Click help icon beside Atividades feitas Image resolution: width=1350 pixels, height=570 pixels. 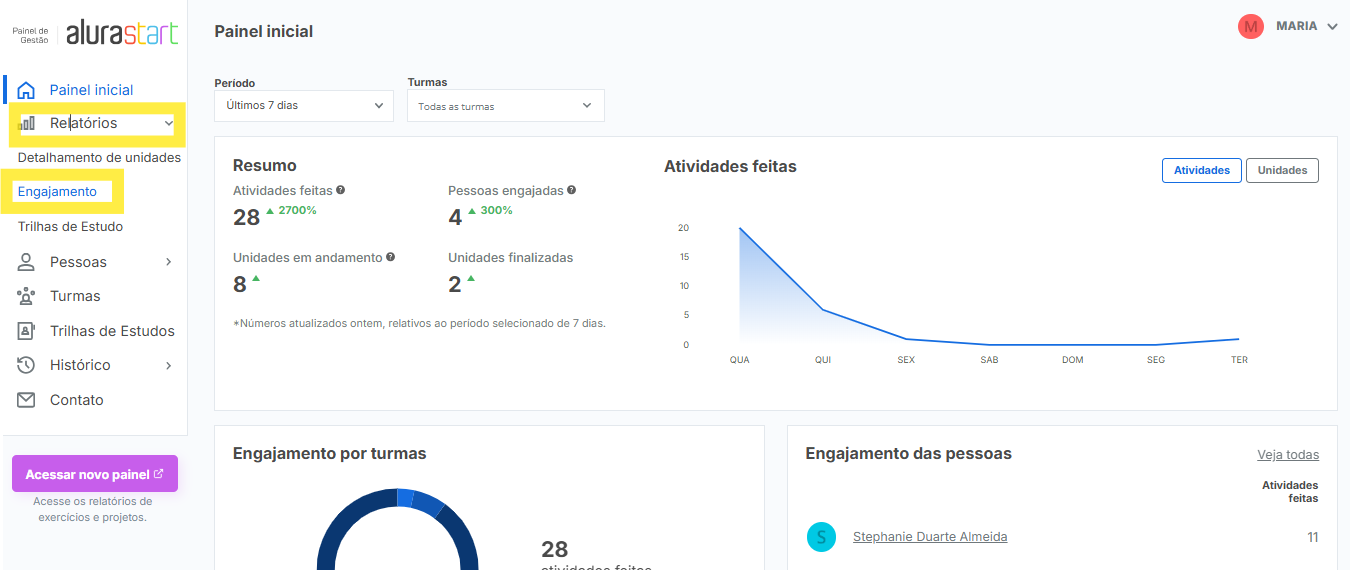click(341, 190)
